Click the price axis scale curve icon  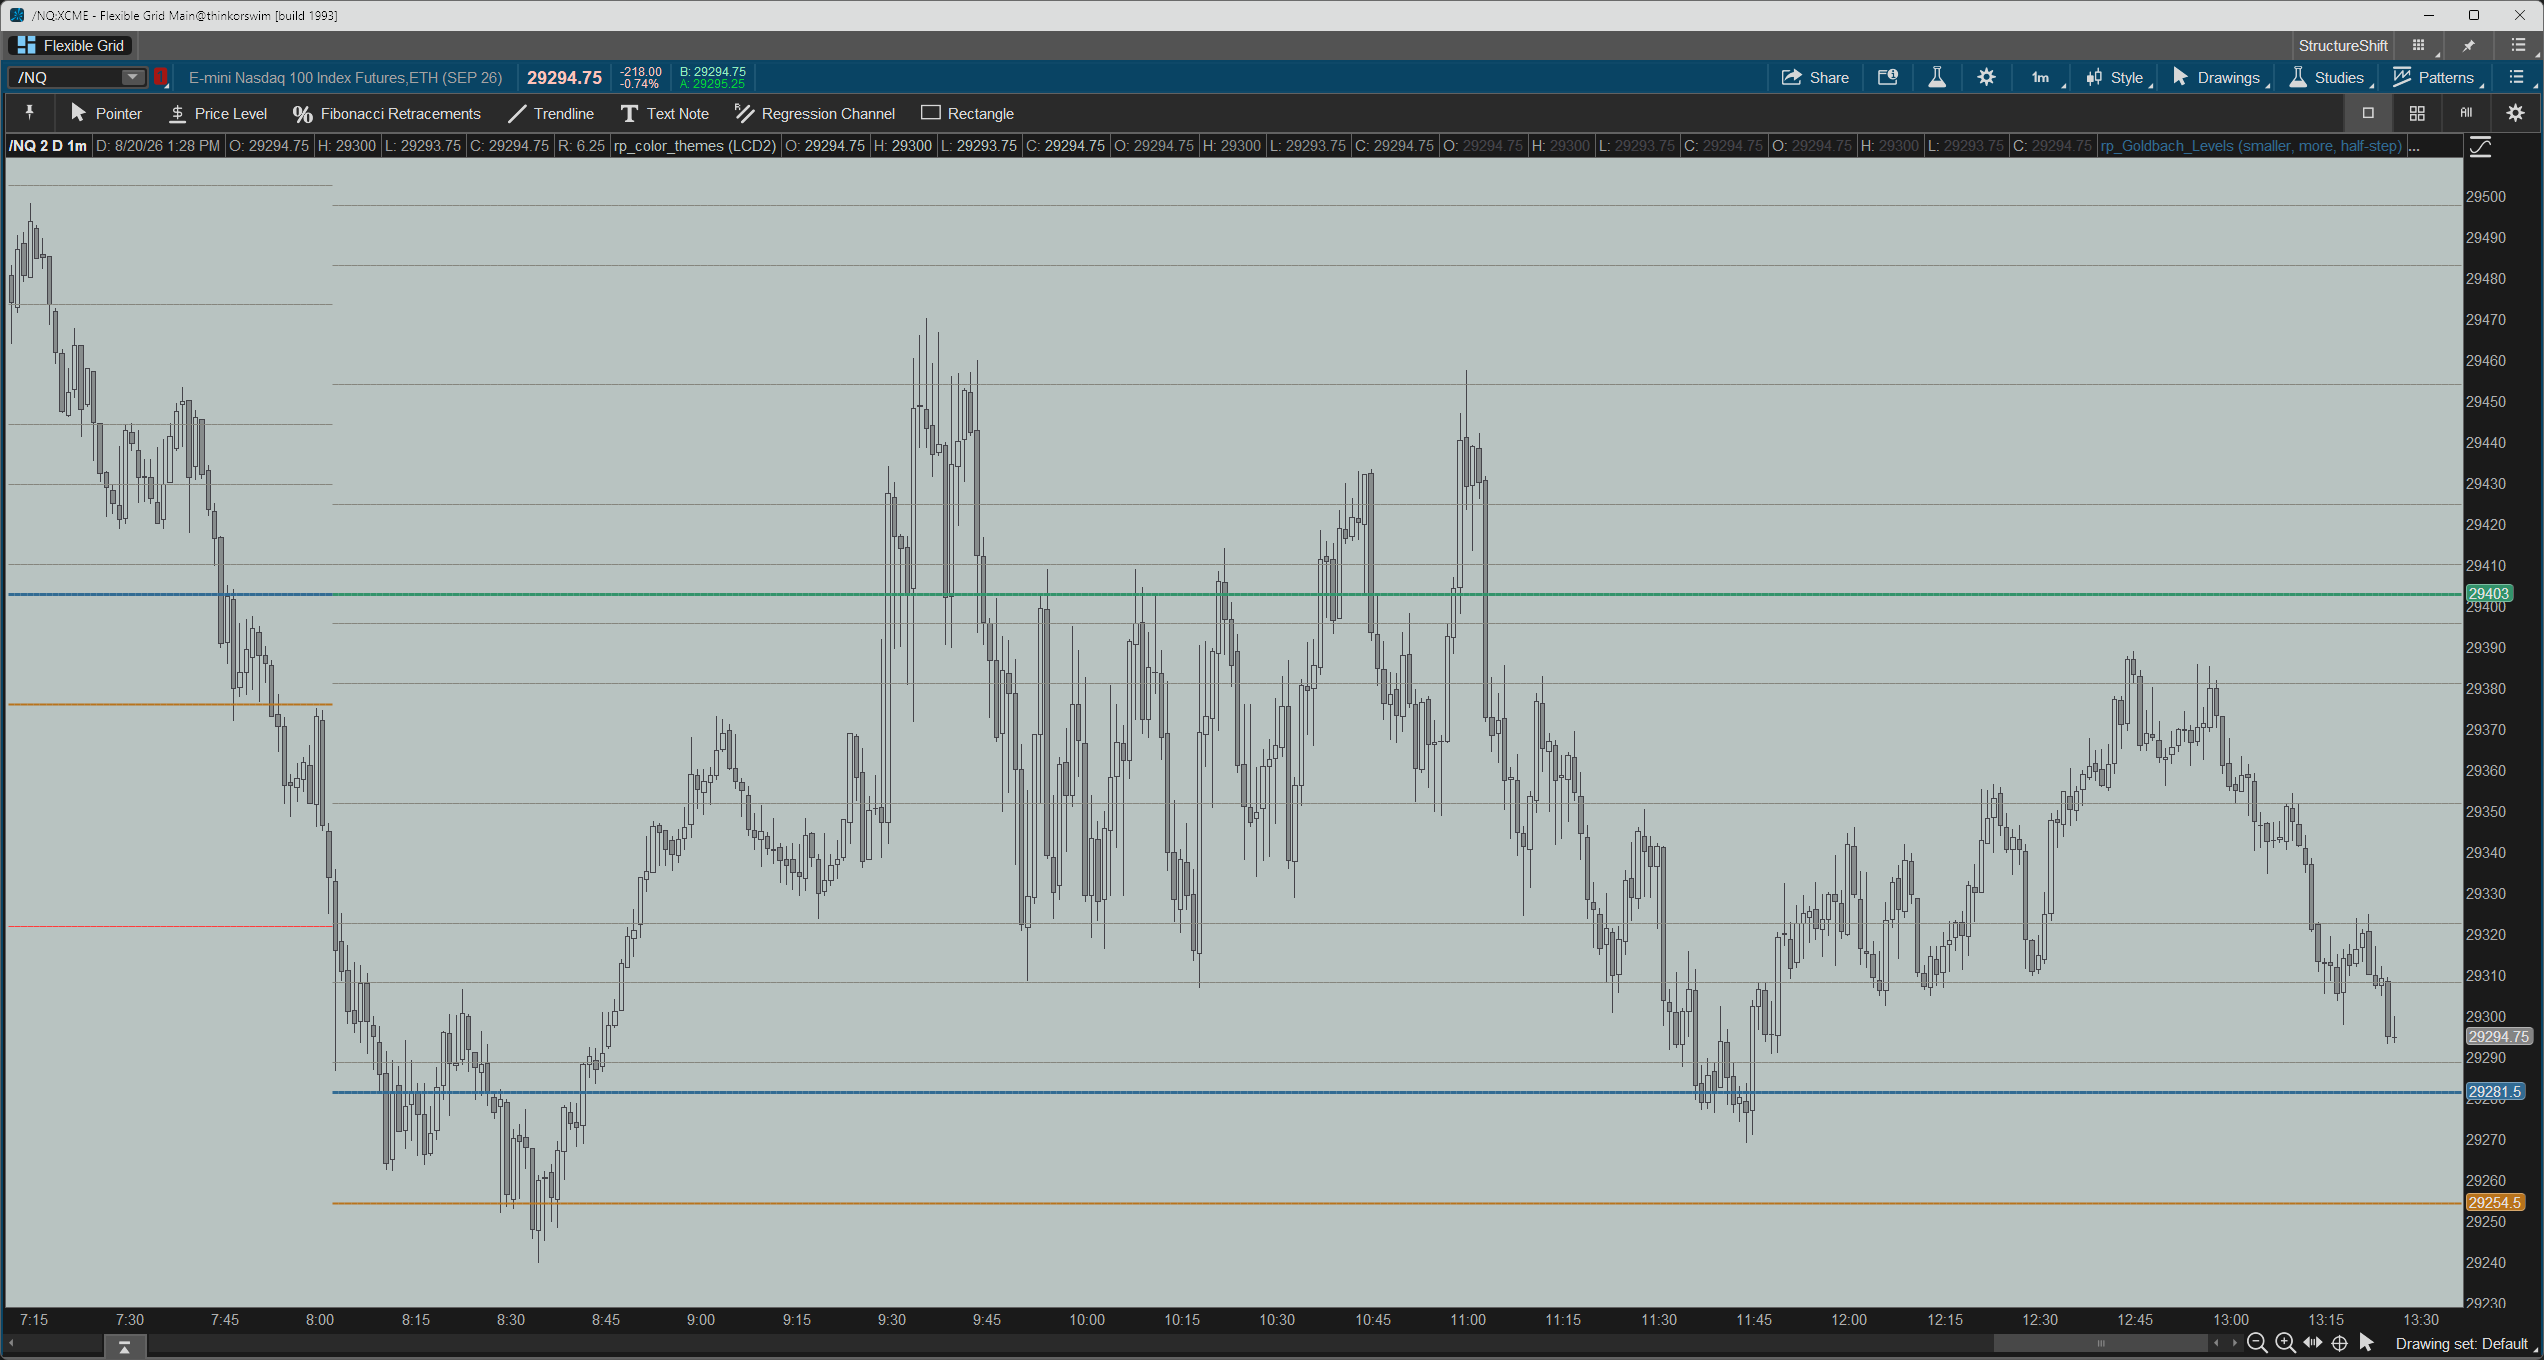(x=2481, y=147)
